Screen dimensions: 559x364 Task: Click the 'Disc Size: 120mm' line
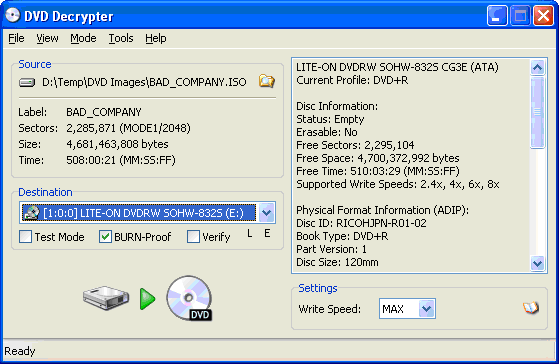pyautogui.click(x=337, y=262)
